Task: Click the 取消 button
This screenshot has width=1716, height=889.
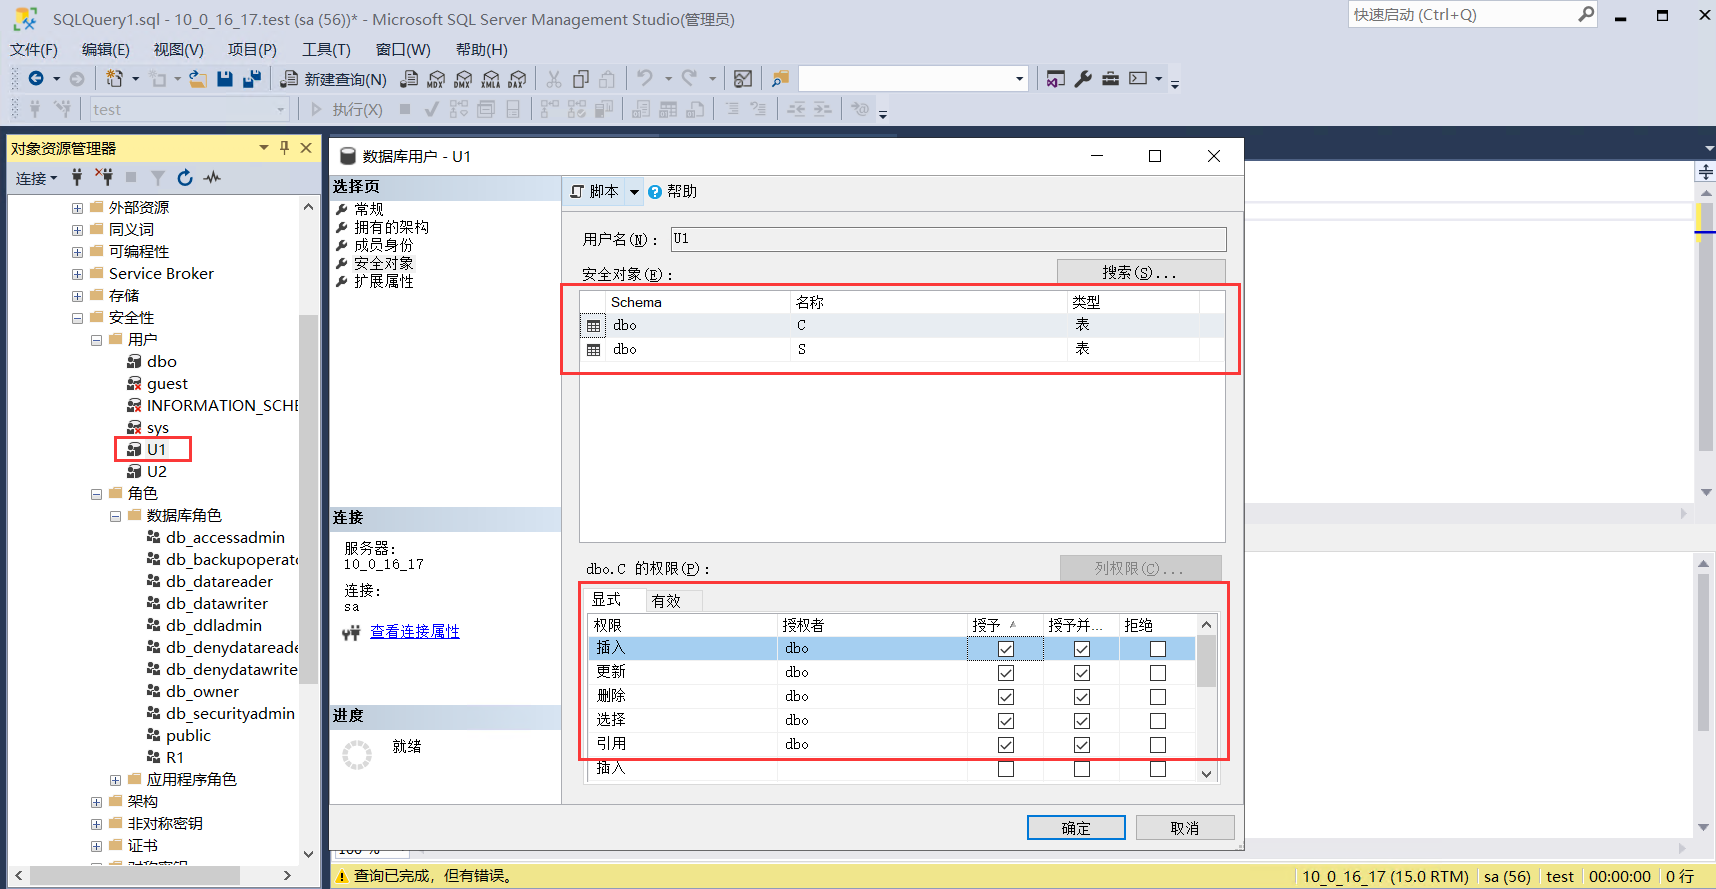Action: coord(1185,828)
